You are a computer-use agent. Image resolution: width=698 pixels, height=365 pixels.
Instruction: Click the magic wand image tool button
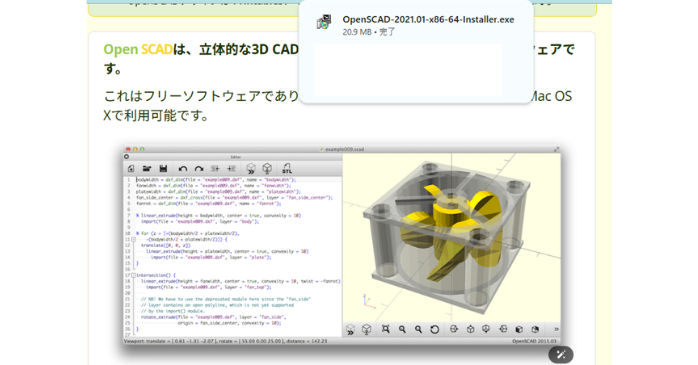pos(561,355)
